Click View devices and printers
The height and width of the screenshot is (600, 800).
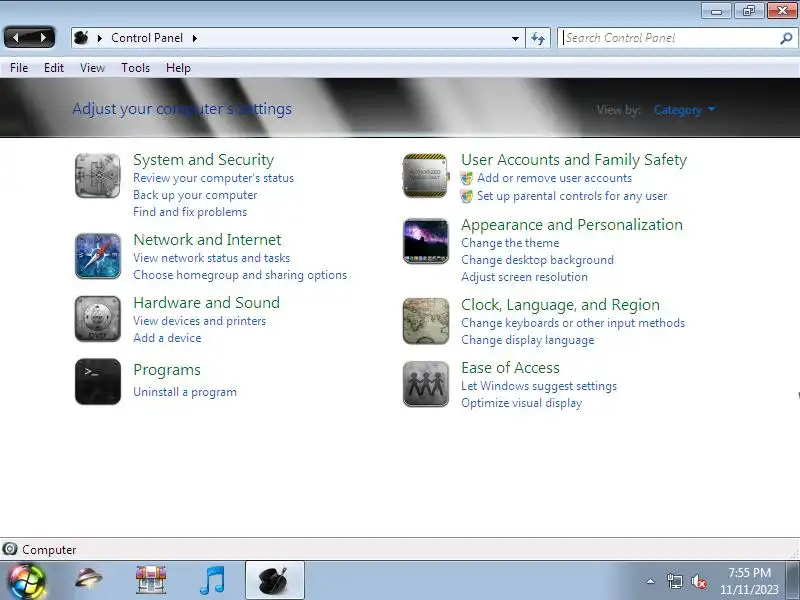tap(199, 321)
